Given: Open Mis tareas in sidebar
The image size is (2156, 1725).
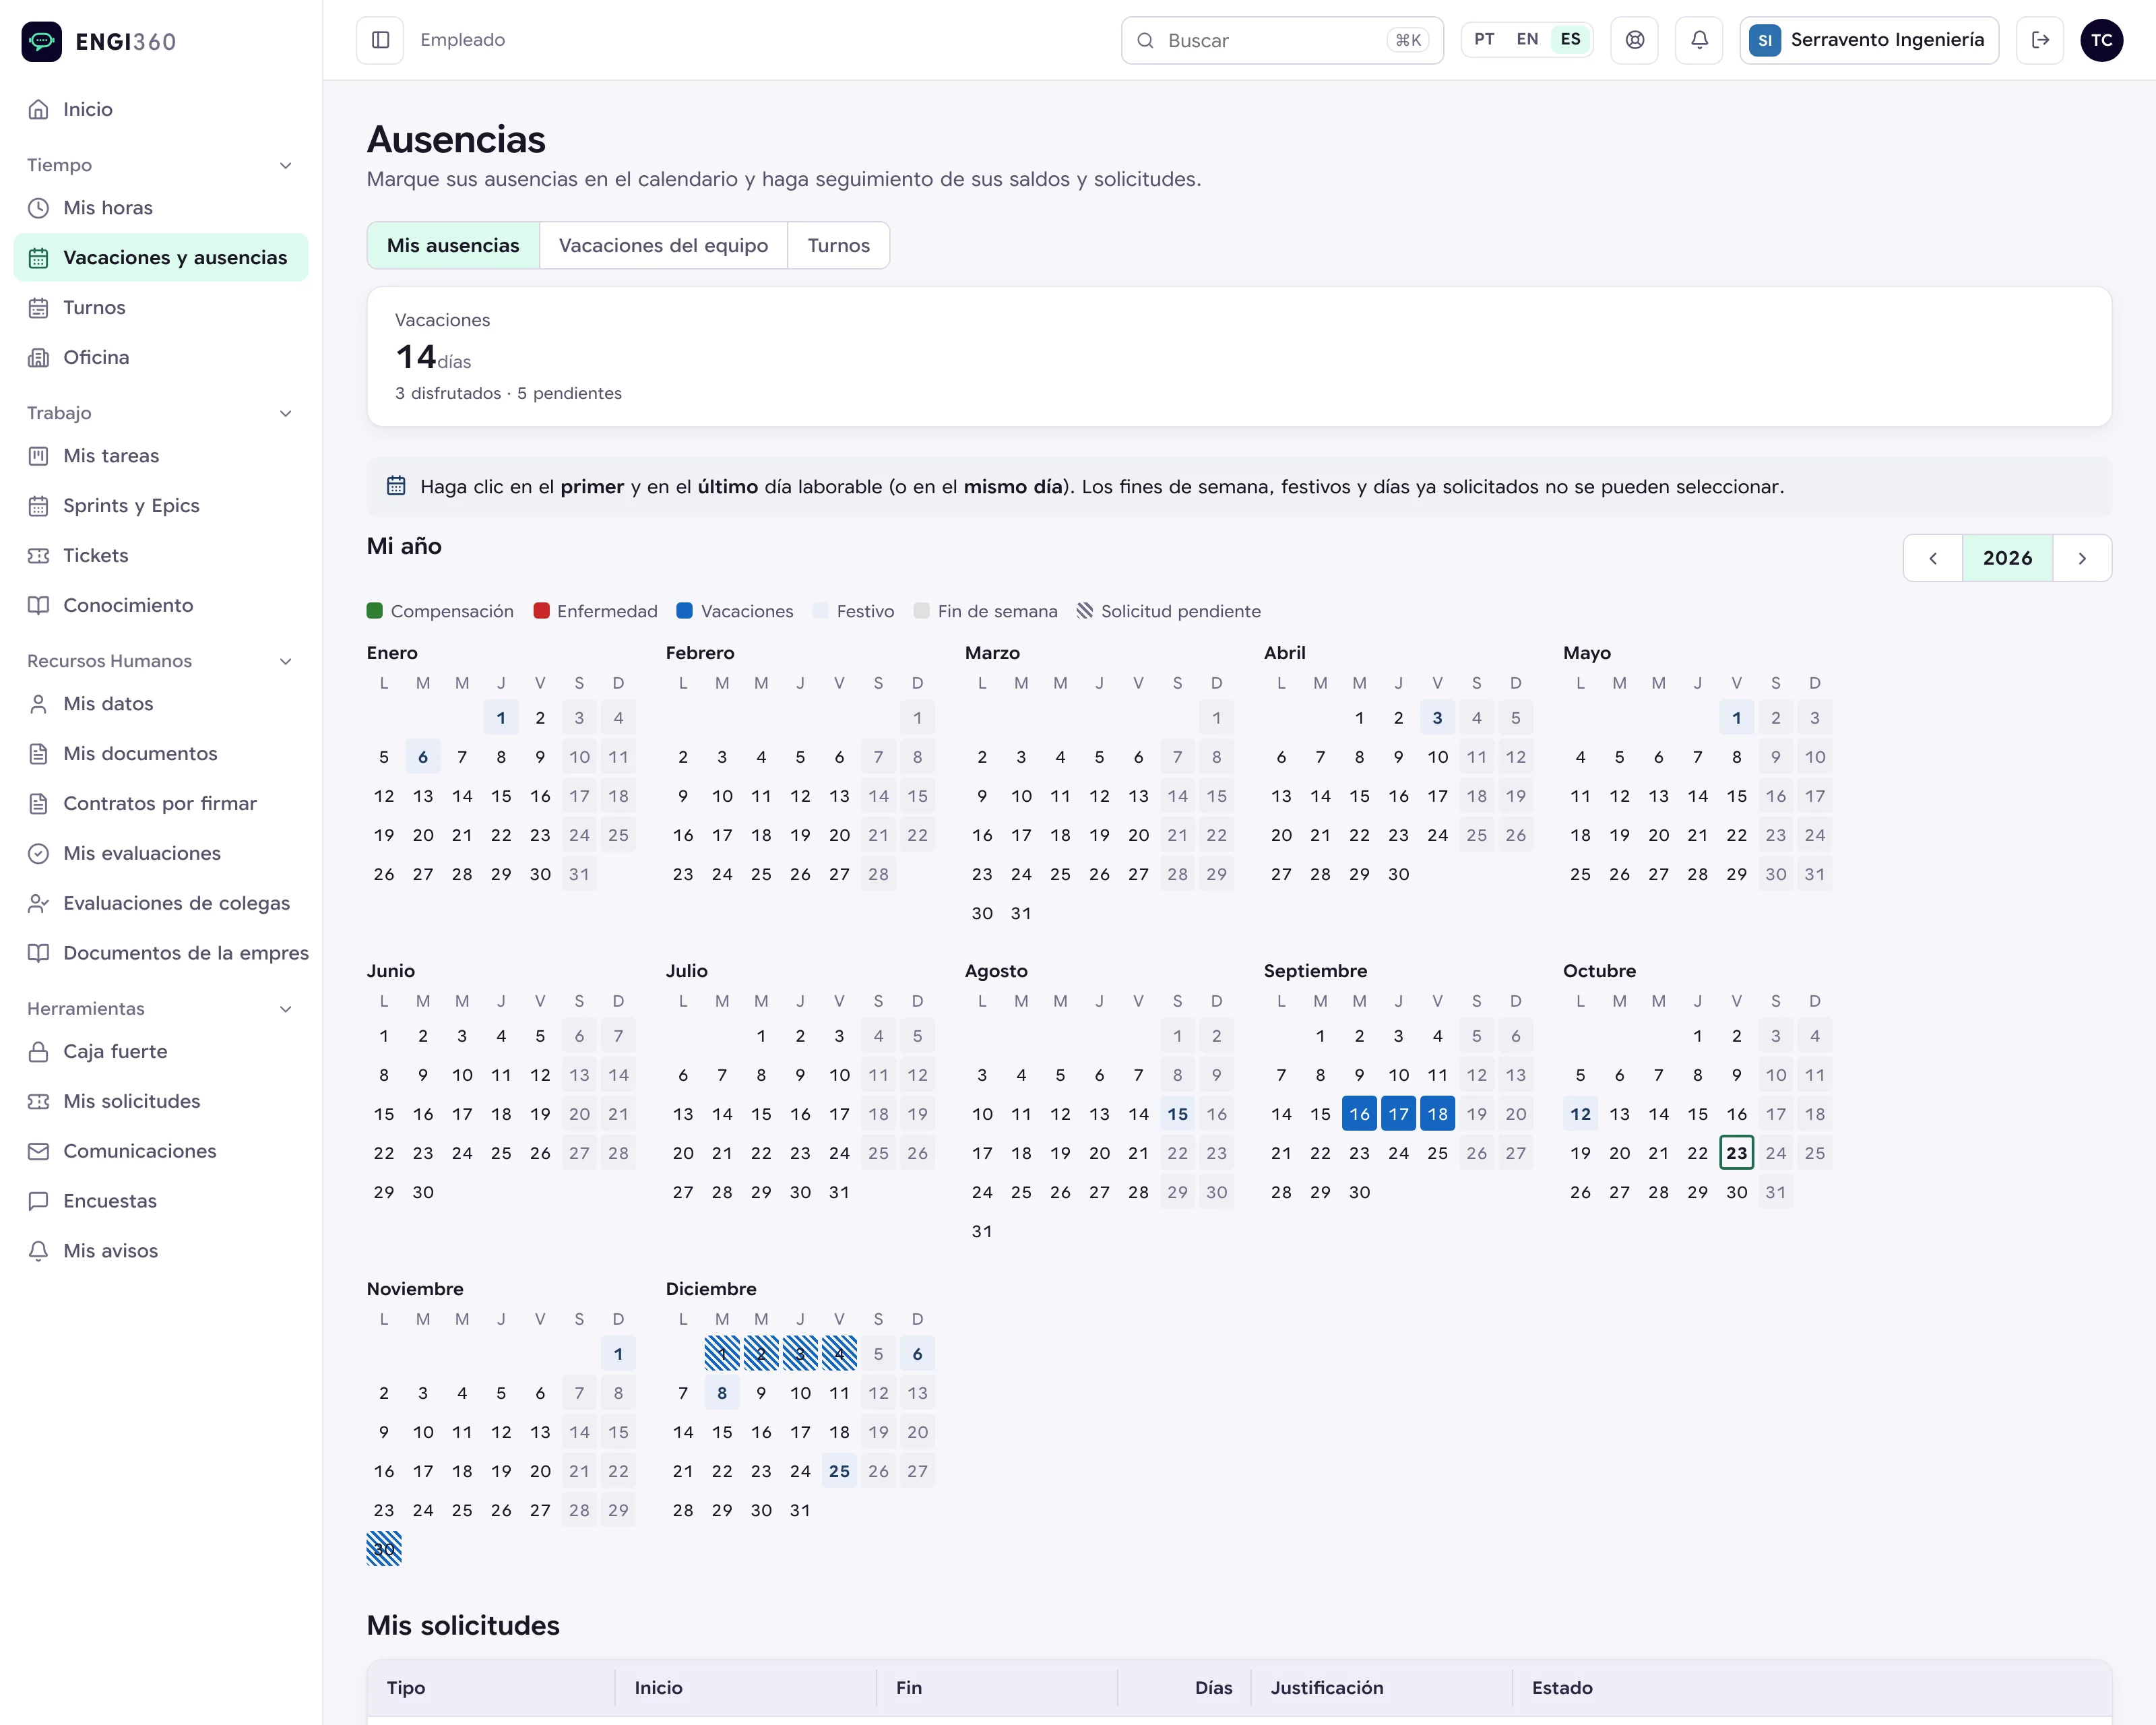Looking at the screenshot, I should coord(161,456).
